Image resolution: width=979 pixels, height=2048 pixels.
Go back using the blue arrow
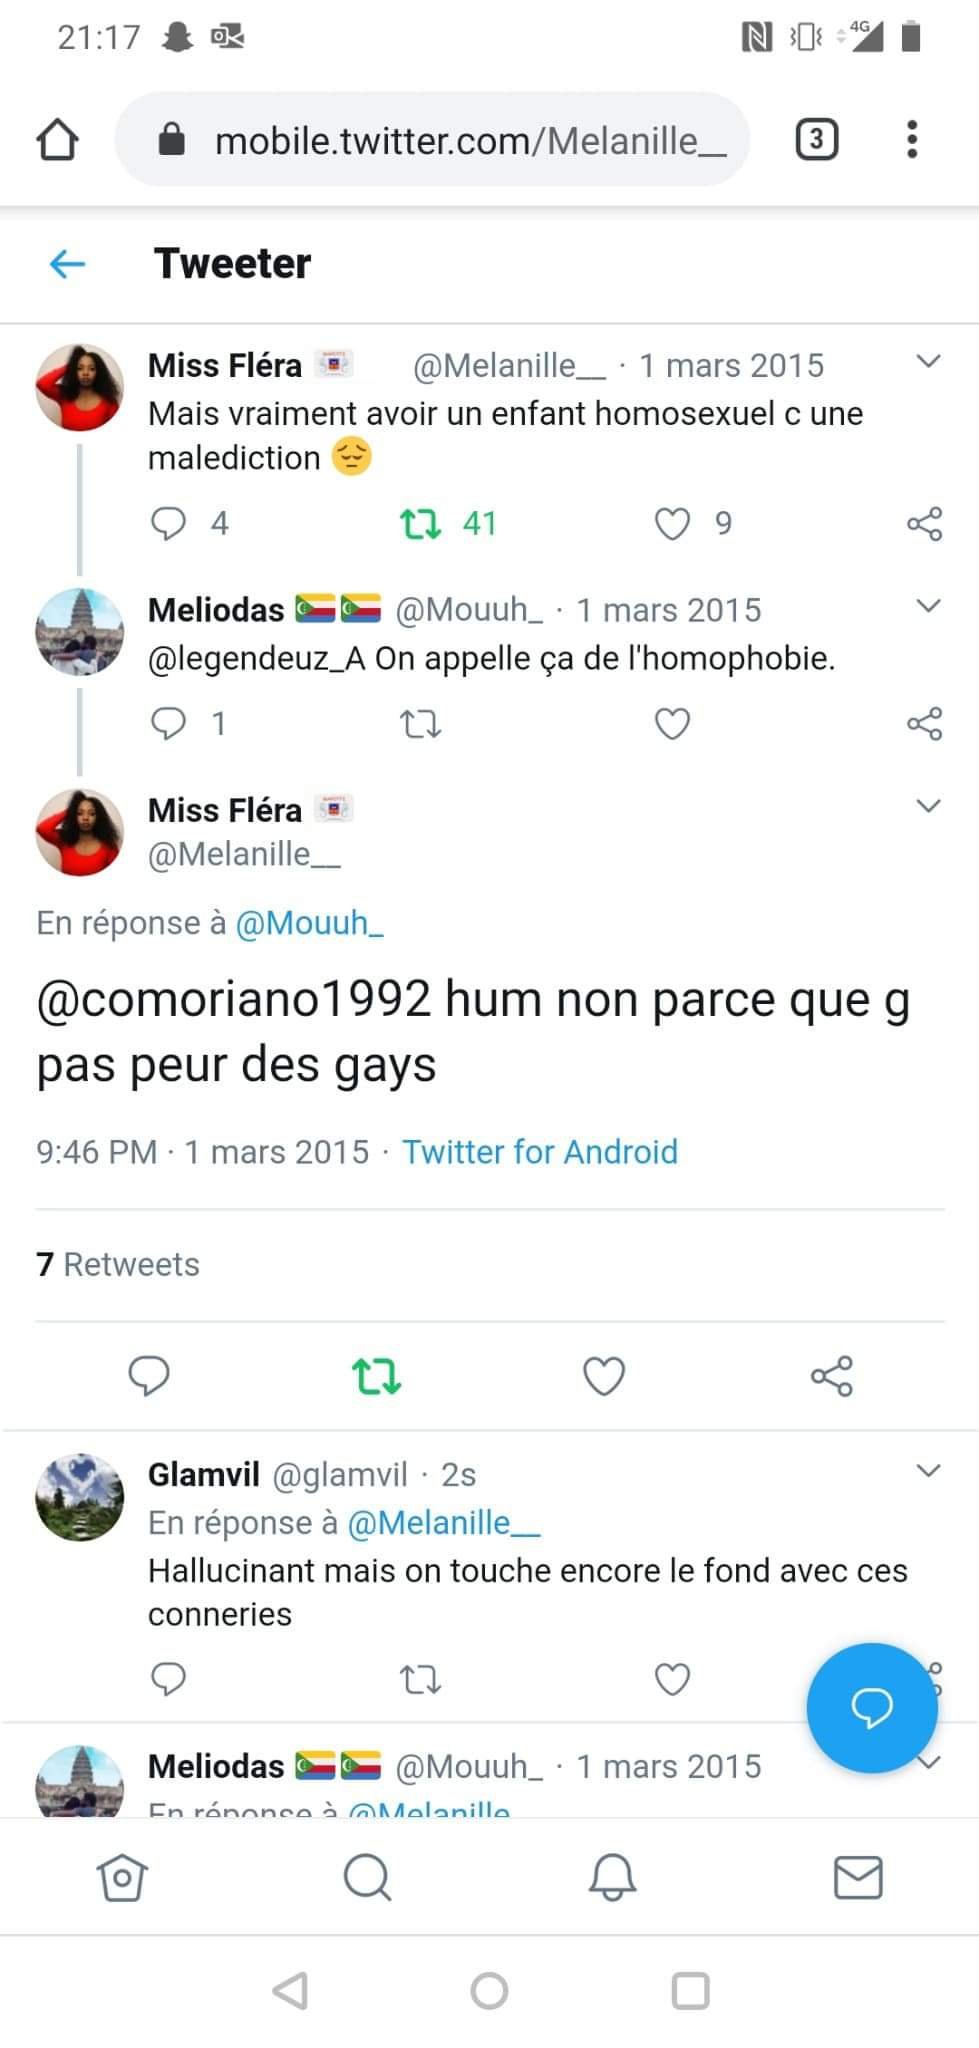click(x=68, y=264)
